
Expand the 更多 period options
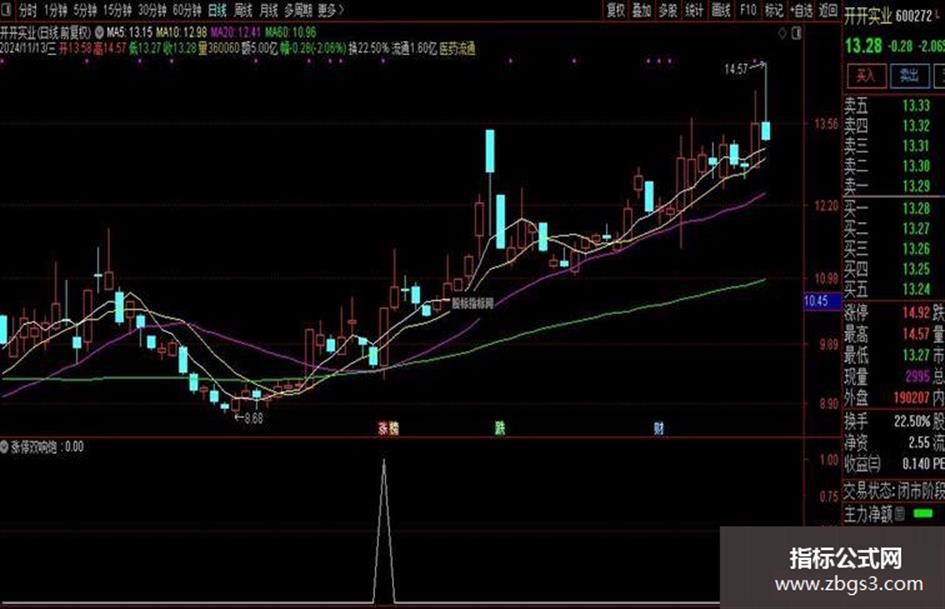(330, 10)
